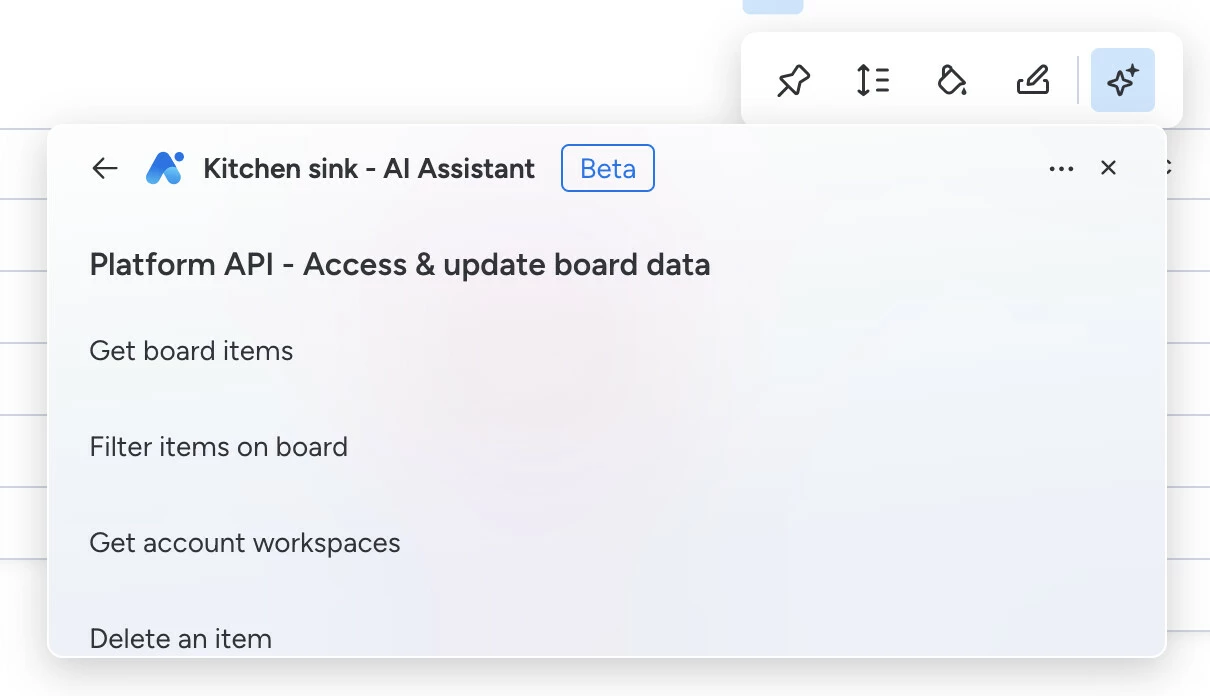The image size is (1210, 696).
Task: Click the Platform API section heading
Action: tap(400, 265)
